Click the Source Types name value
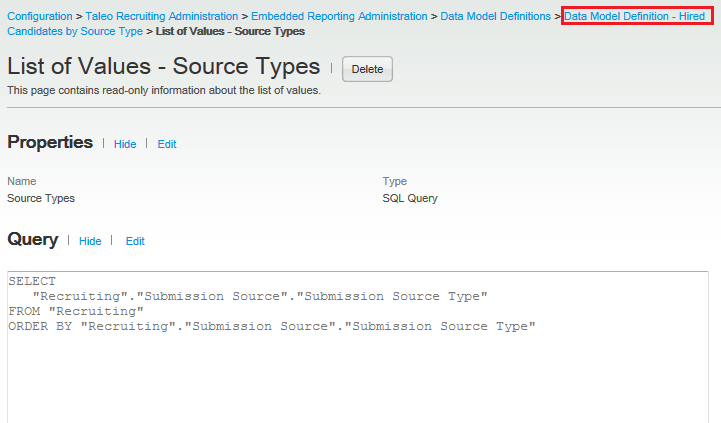721x423 pixels. click(x=41, y=198)
